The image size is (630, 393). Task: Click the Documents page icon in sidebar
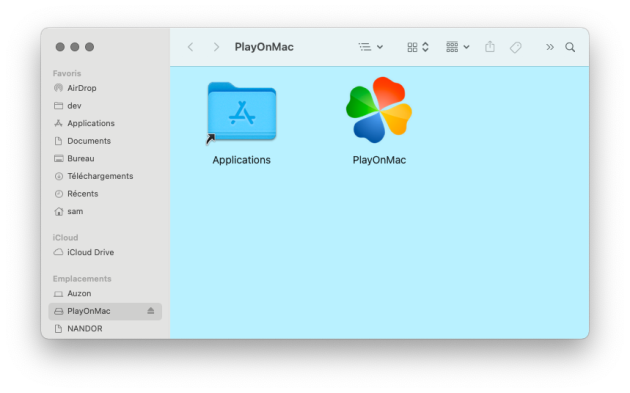pyautogui.click(x=59, y=141)
